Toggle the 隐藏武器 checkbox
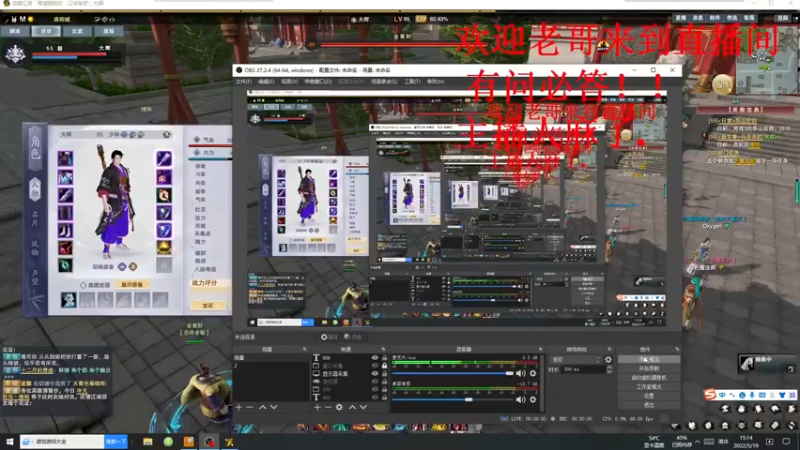The height and width of the screenshot is (450, 800). tap(83, 285)
